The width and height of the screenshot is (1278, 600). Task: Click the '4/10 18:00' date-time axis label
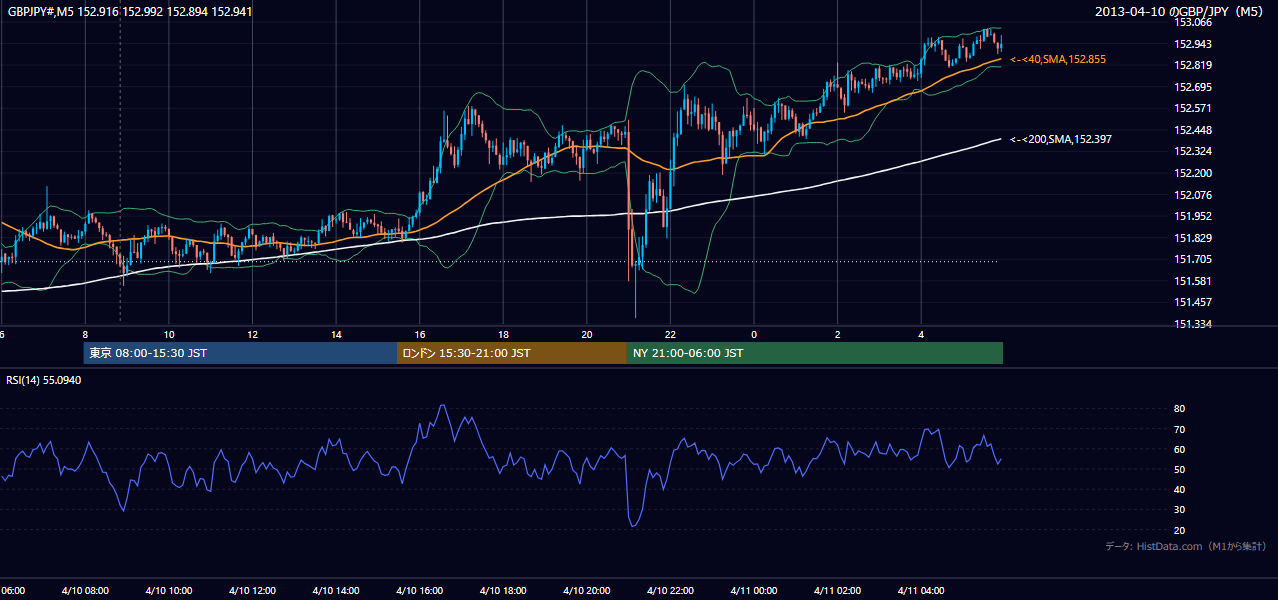tap(504, 591)
